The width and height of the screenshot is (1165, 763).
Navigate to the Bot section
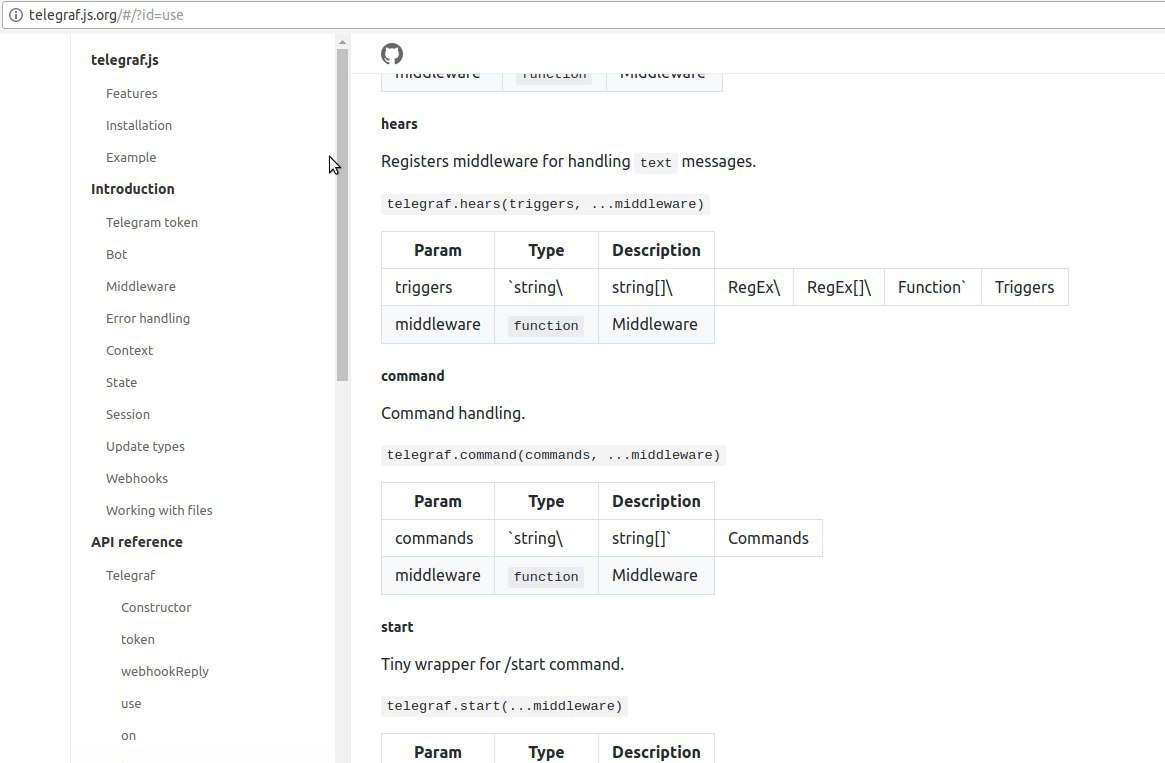tap(117, 254)
